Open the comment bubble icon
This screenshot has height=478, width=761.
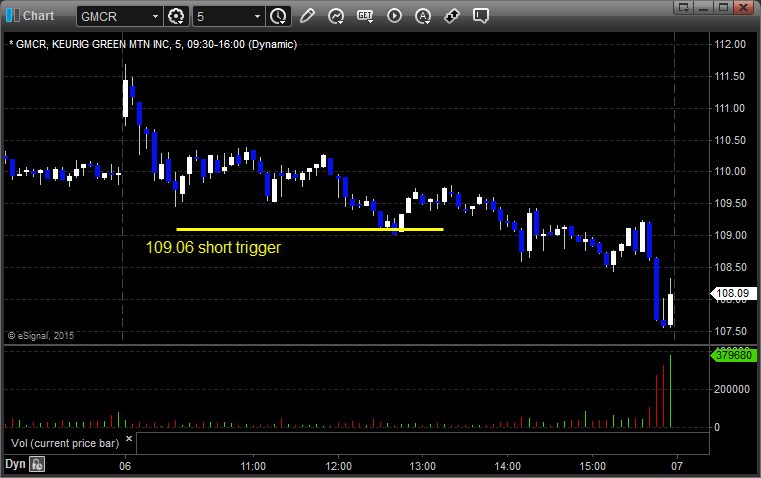pos(480,16)
